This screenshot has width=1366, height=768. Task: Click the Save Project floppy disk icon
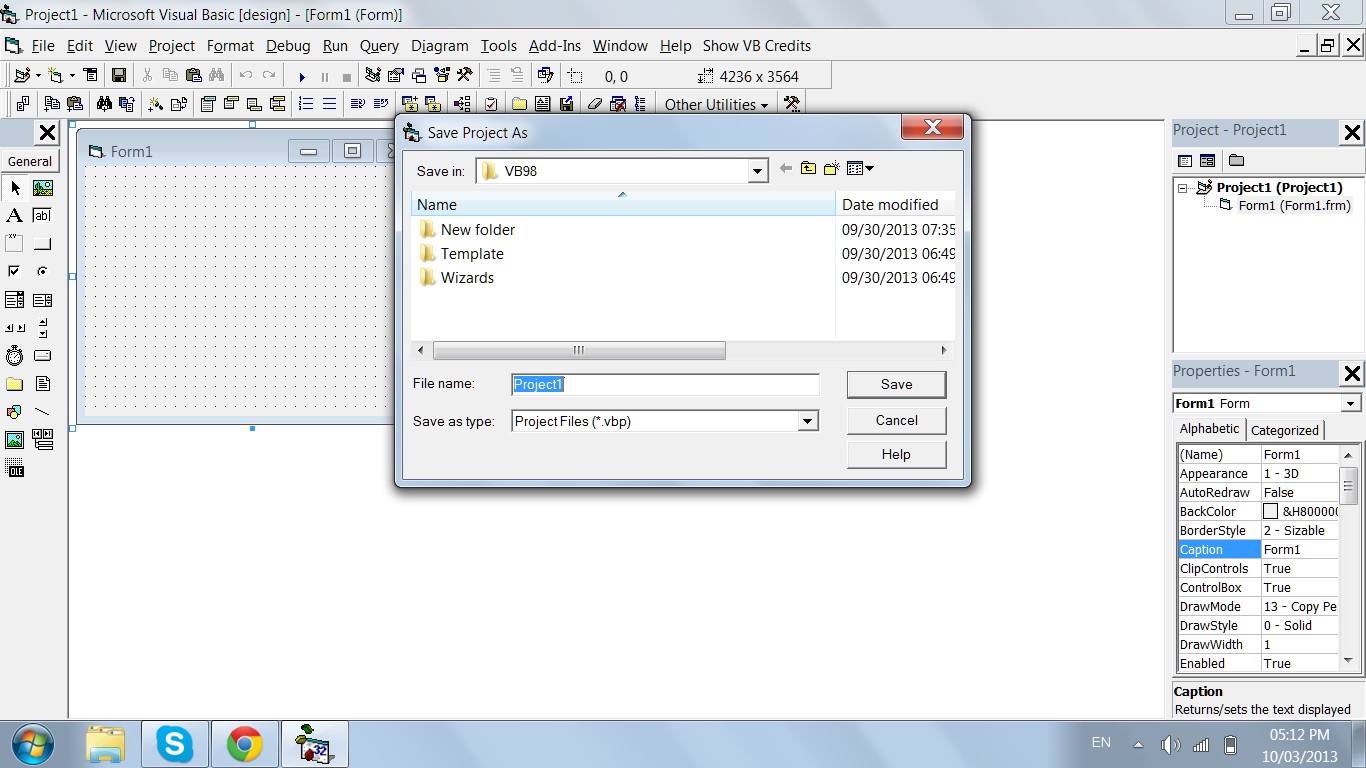119,76
